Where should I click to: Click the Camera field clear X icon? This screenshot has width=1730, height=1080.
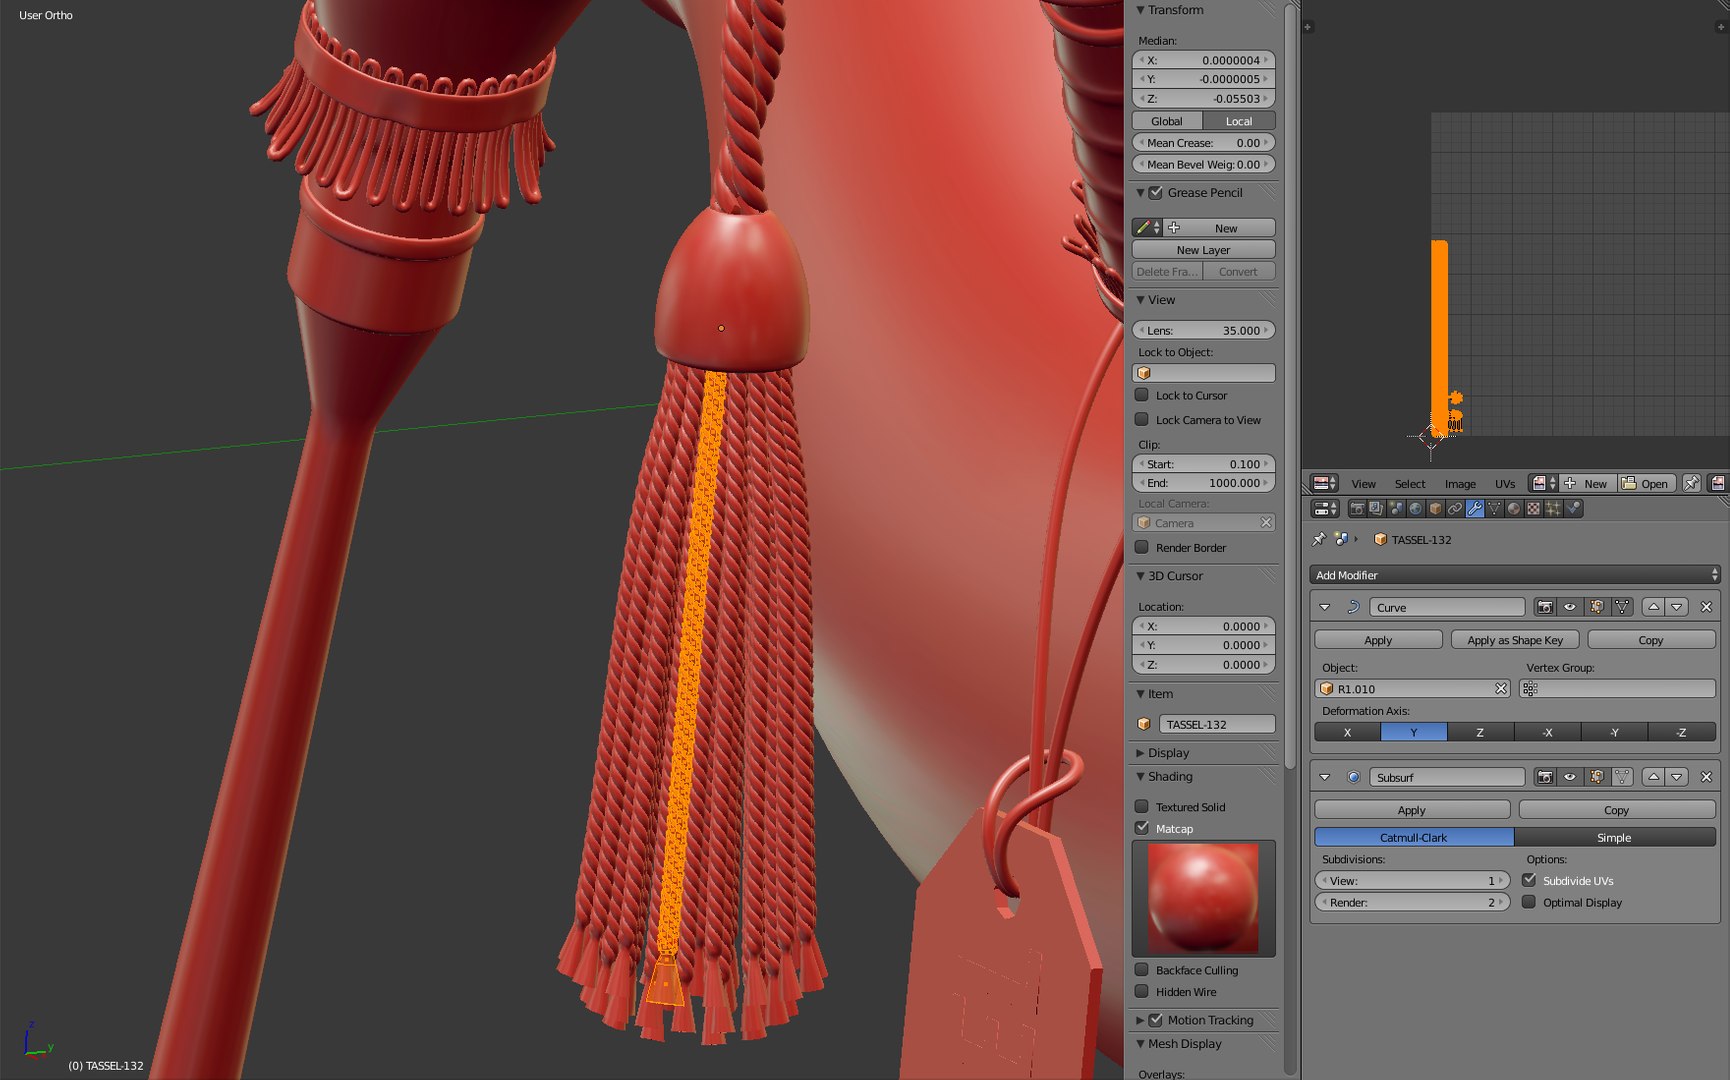point(1266,523)
